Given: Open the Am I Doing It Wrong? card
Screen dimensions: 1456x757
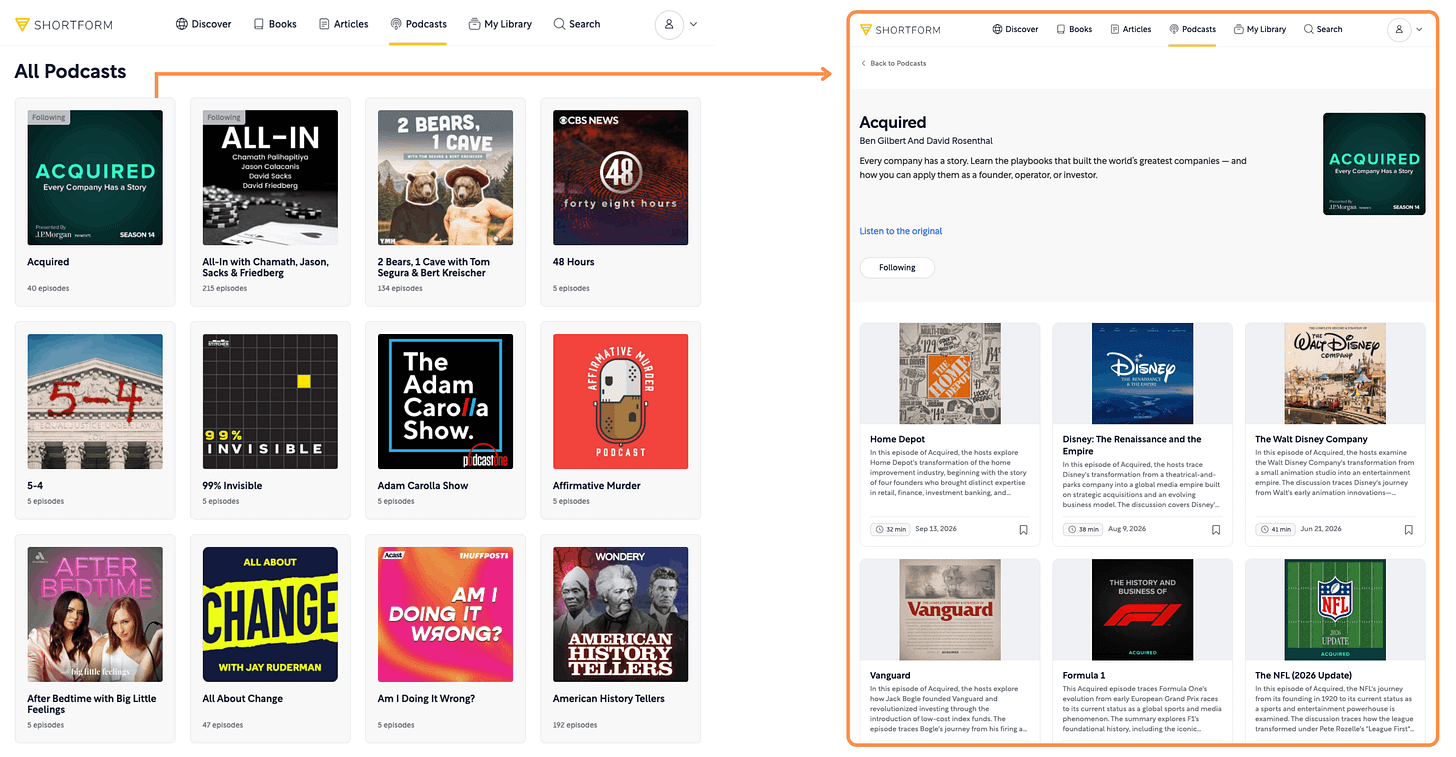Looking at the screenshot, I should [445, 638].
